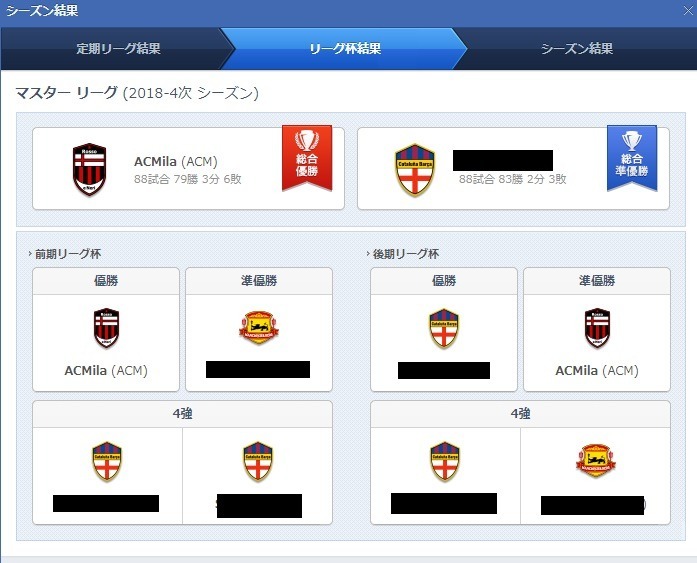Click the ACMila crest under 前期リーグ杯 優勝

pyautogui.click(x=106, y=328)
